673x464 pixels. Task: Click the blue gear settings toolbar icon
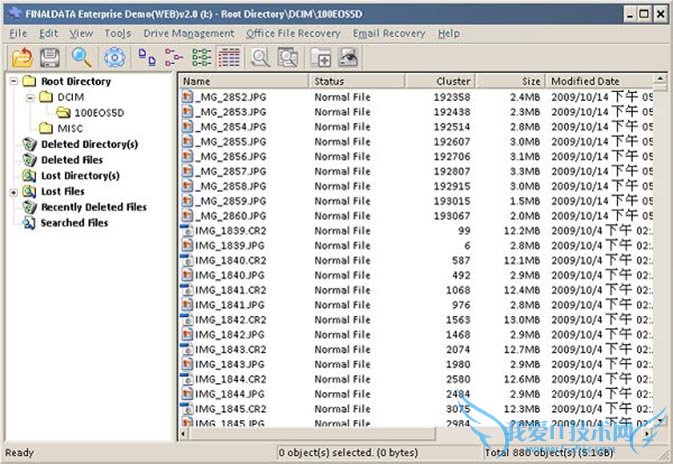[115, 58]
